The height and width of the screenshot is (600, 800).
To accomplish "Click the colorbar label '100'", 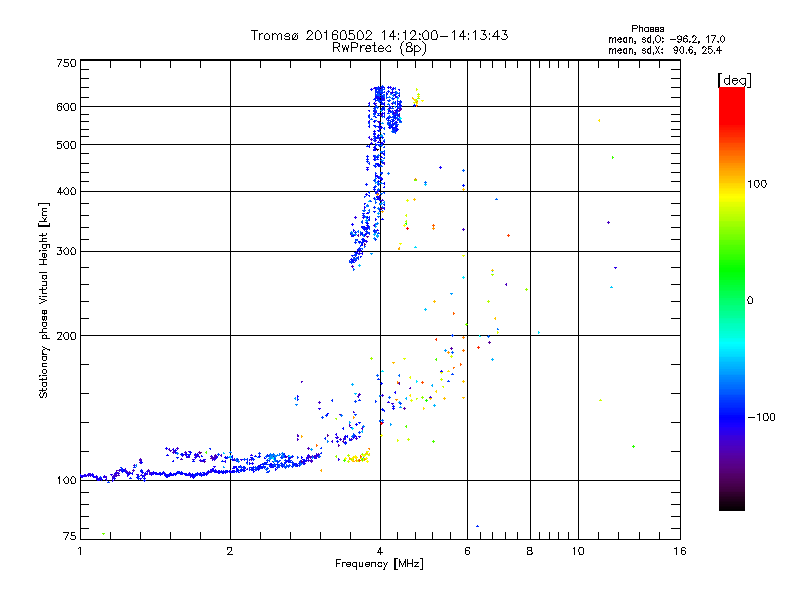I will [x=757, y=184].
